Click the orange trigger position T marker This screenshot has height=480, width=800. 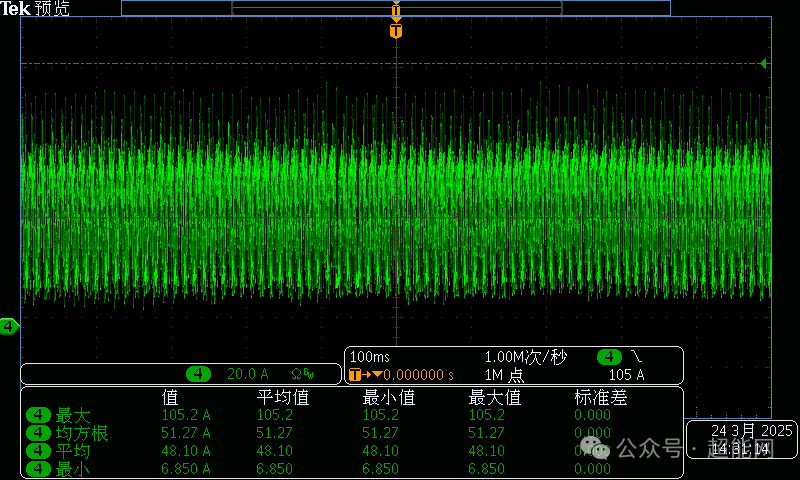click(396, 32)
